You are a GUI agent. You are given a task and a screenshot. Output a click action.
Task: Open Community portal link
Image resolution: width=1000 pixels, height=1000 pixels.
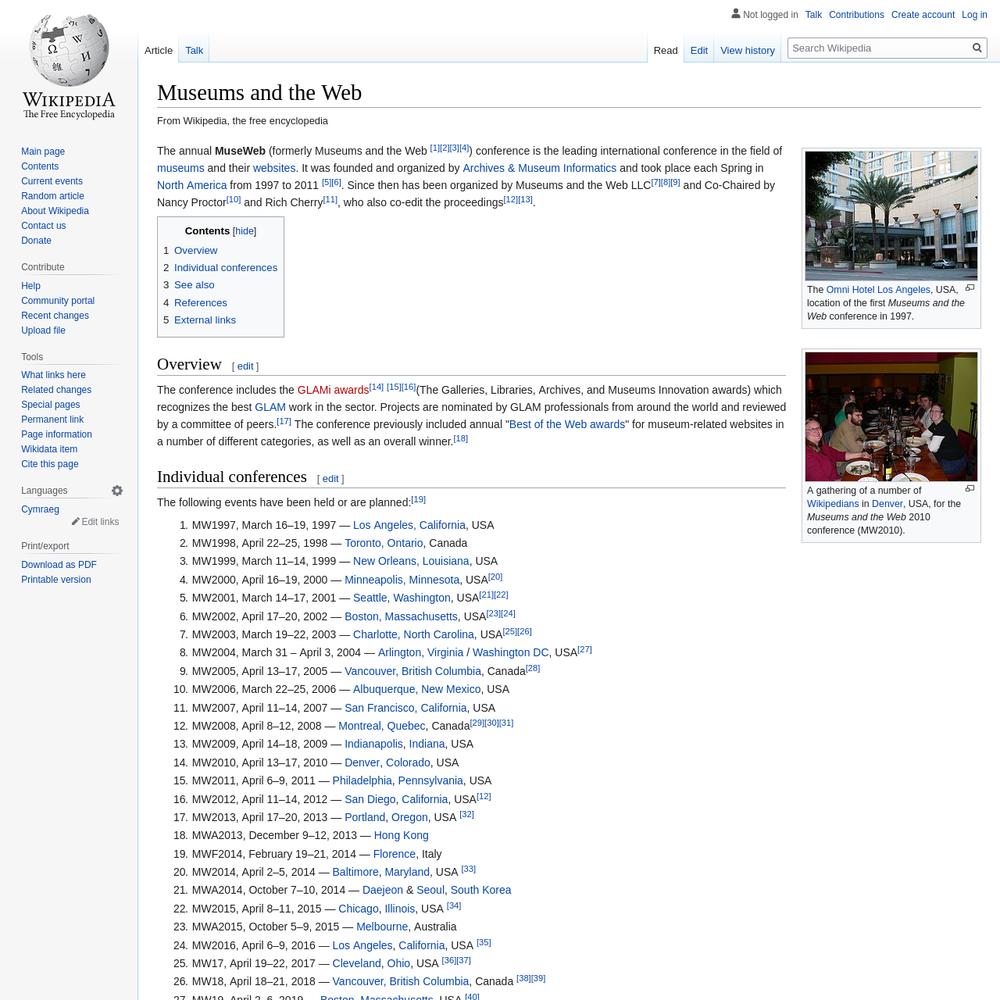58,301
